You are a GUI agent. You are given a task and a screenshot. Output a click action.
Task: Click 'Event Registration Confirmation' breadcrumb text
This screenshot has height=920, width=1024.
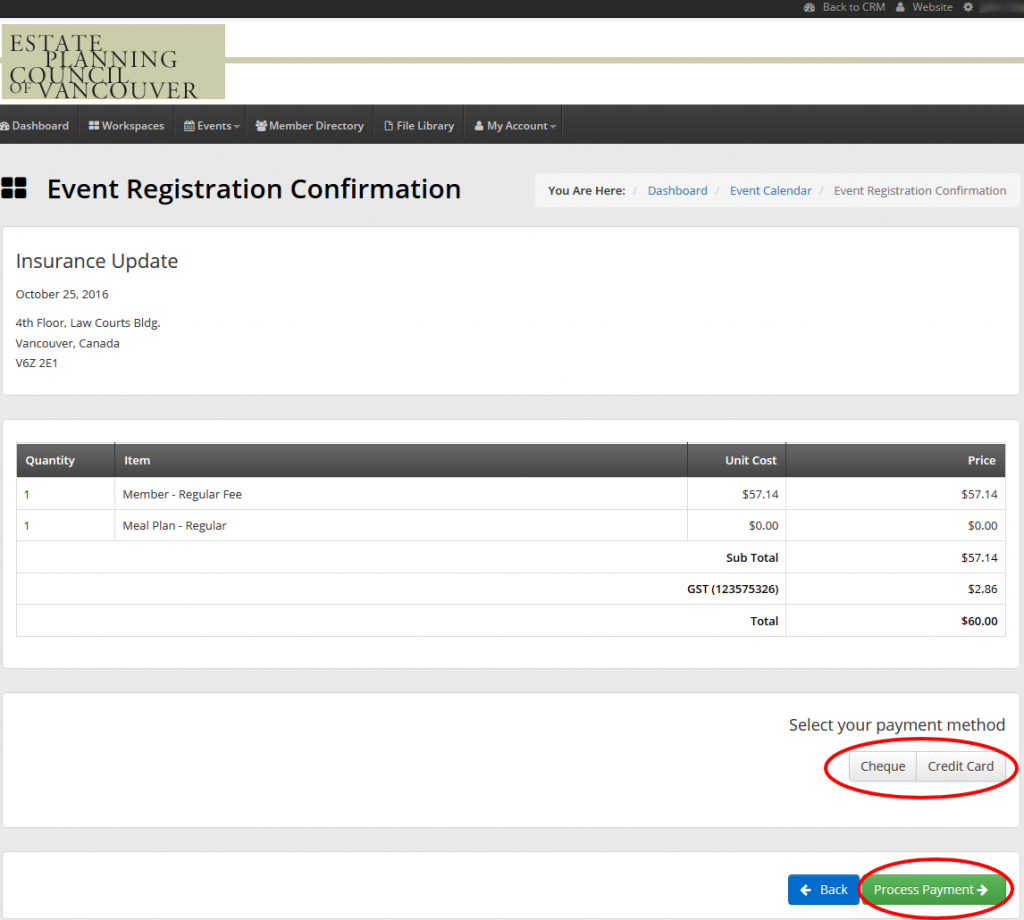(x=920, y=191)
